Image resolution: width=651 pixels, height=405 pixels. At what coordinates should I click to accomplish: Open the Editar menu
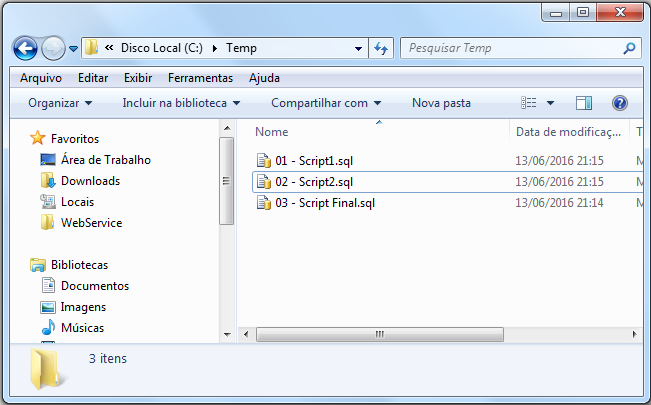93,78
